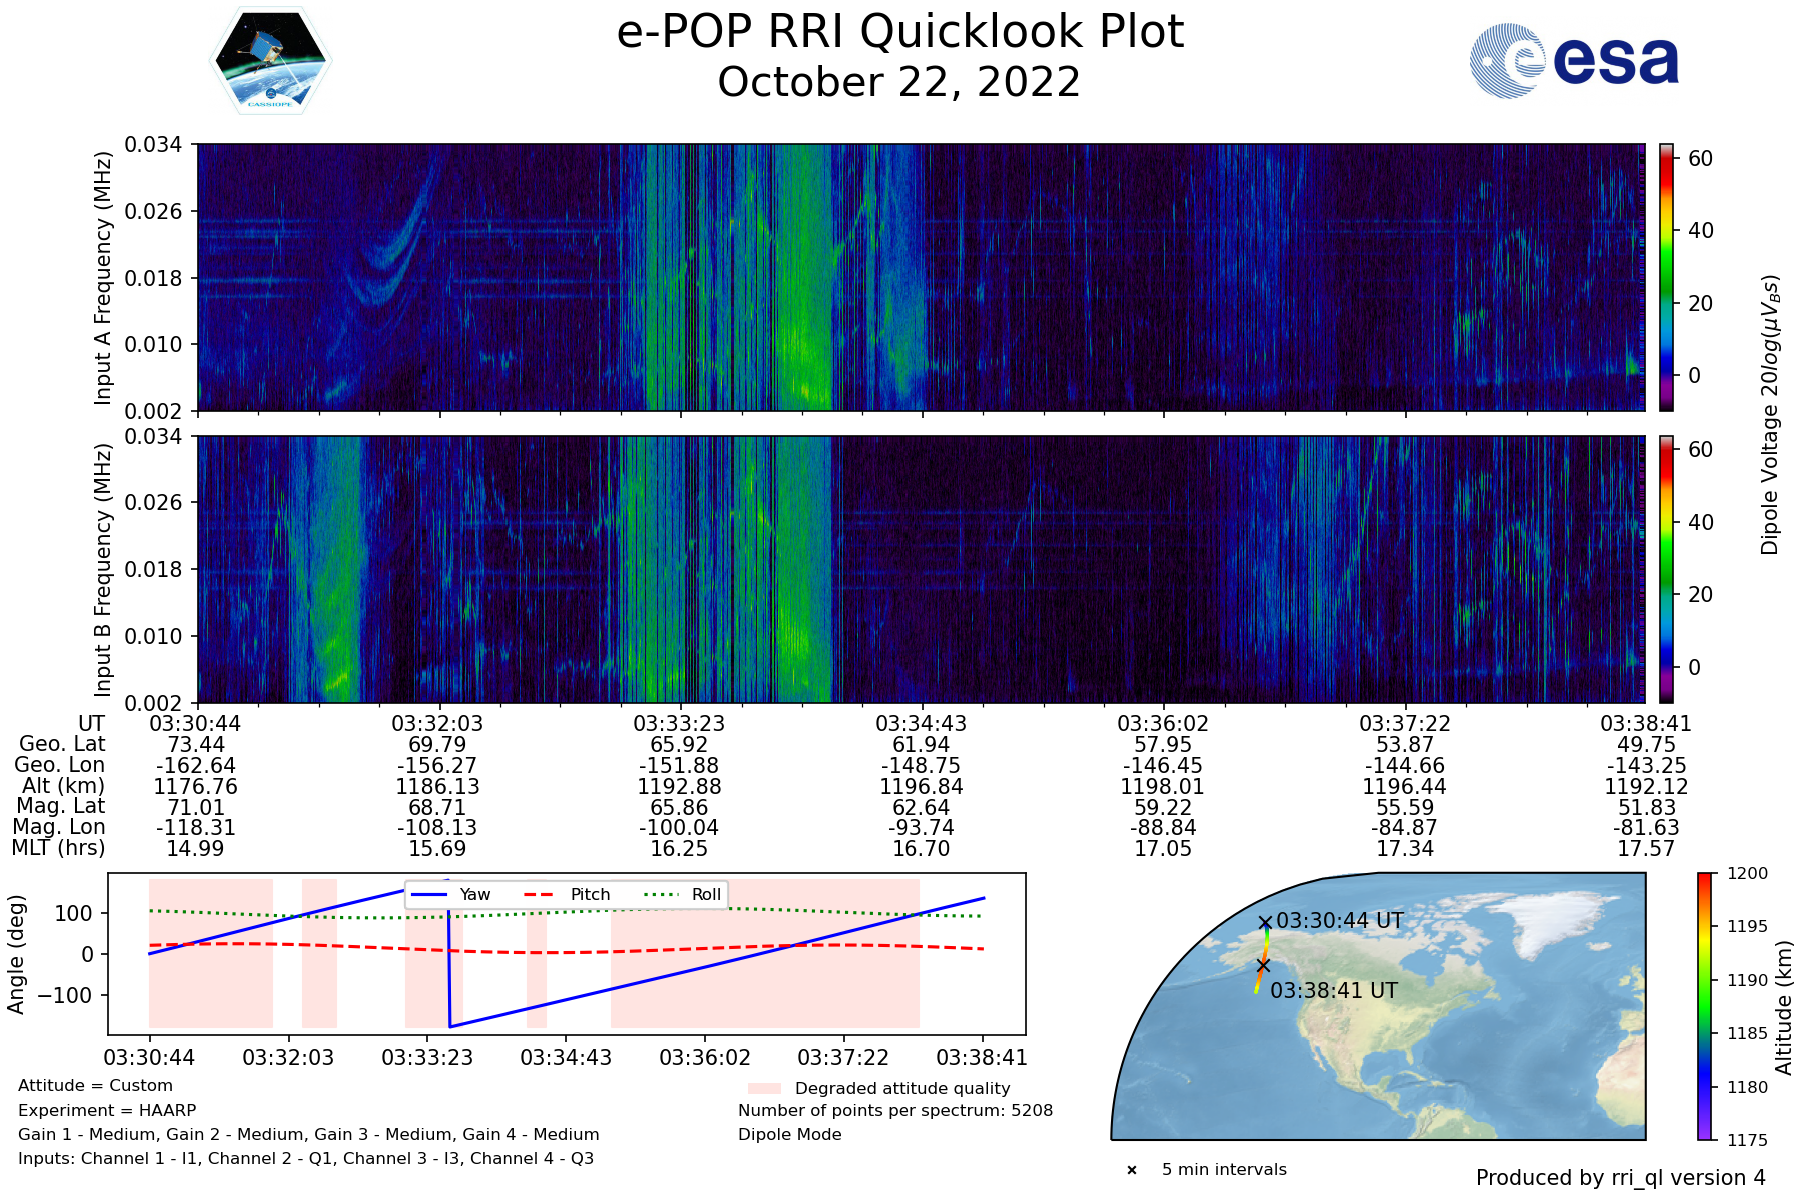Screen dimensions: 1800x1200
Task: Click the title 'e-POP RRI Quicklook Plot'
Action: coord(900,32)
